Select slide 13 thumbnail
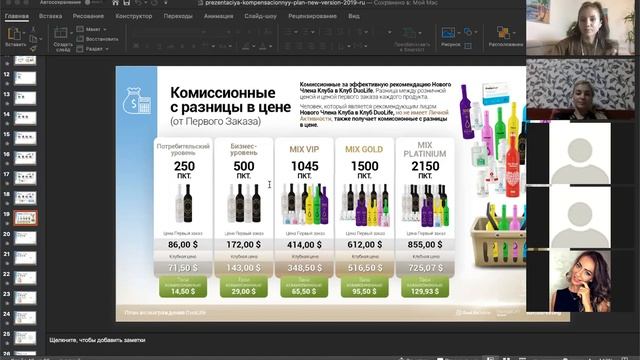This screenshot has height=360, width=640. click(25, 98)
